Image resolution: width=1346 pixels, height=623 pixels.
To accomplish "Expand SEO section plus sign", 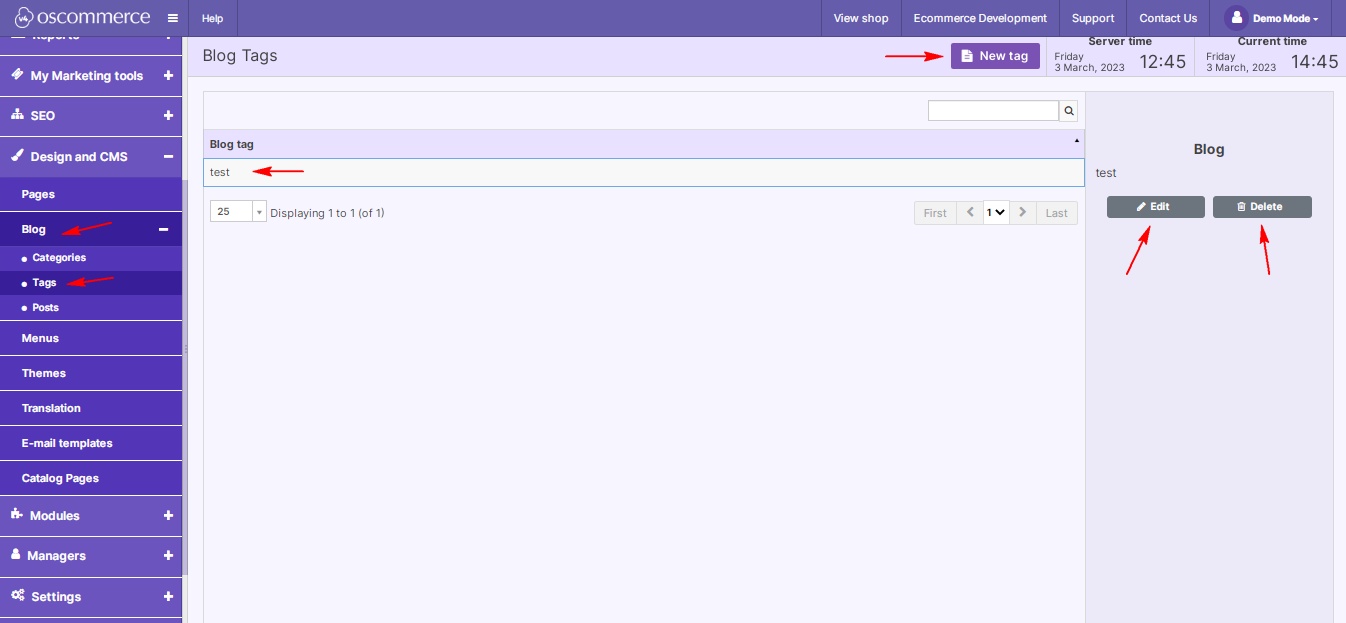I will click(x=168, y=116).
